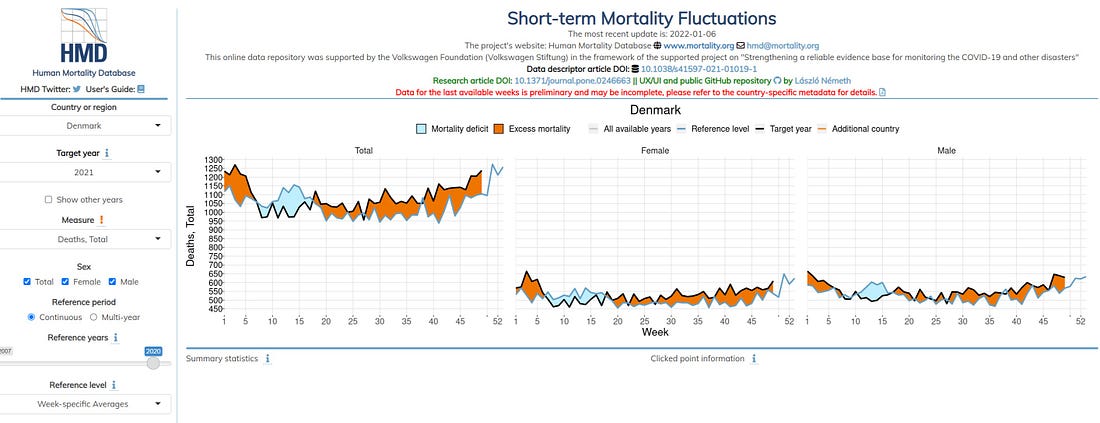1100x423 pixels.
Task: Select the Multi-year reference period option
Action: point(93,317)
